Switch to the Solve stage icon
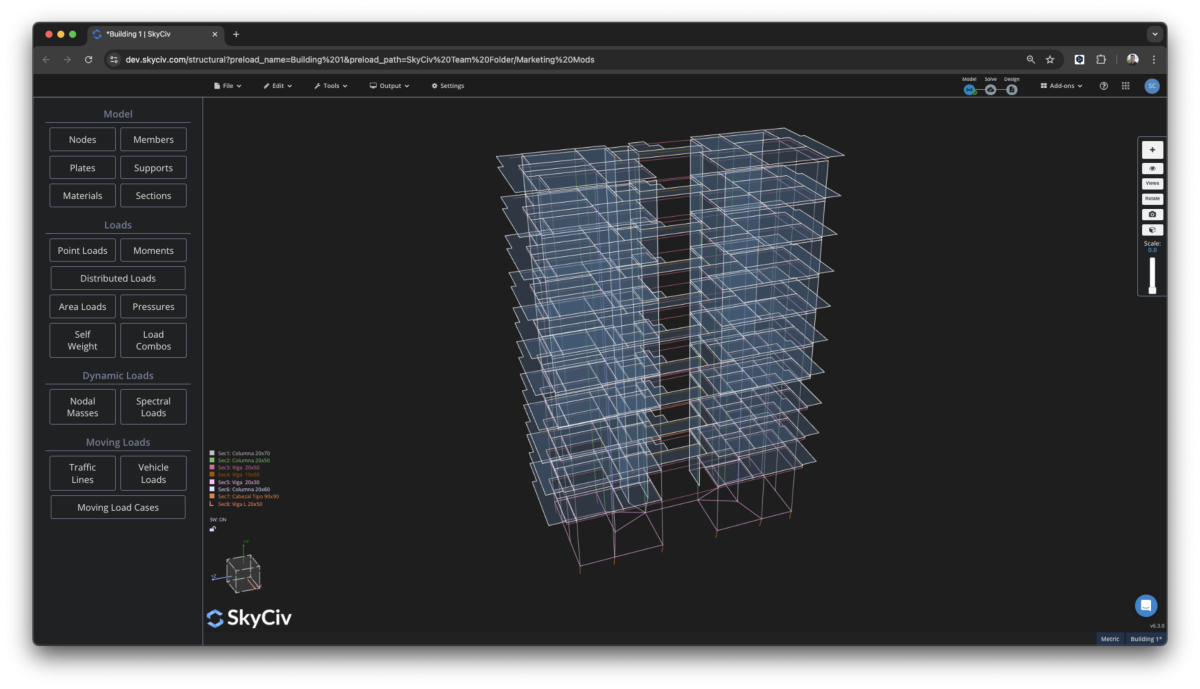The width and height of the screenshot is (1200, 689). [991, 89]
